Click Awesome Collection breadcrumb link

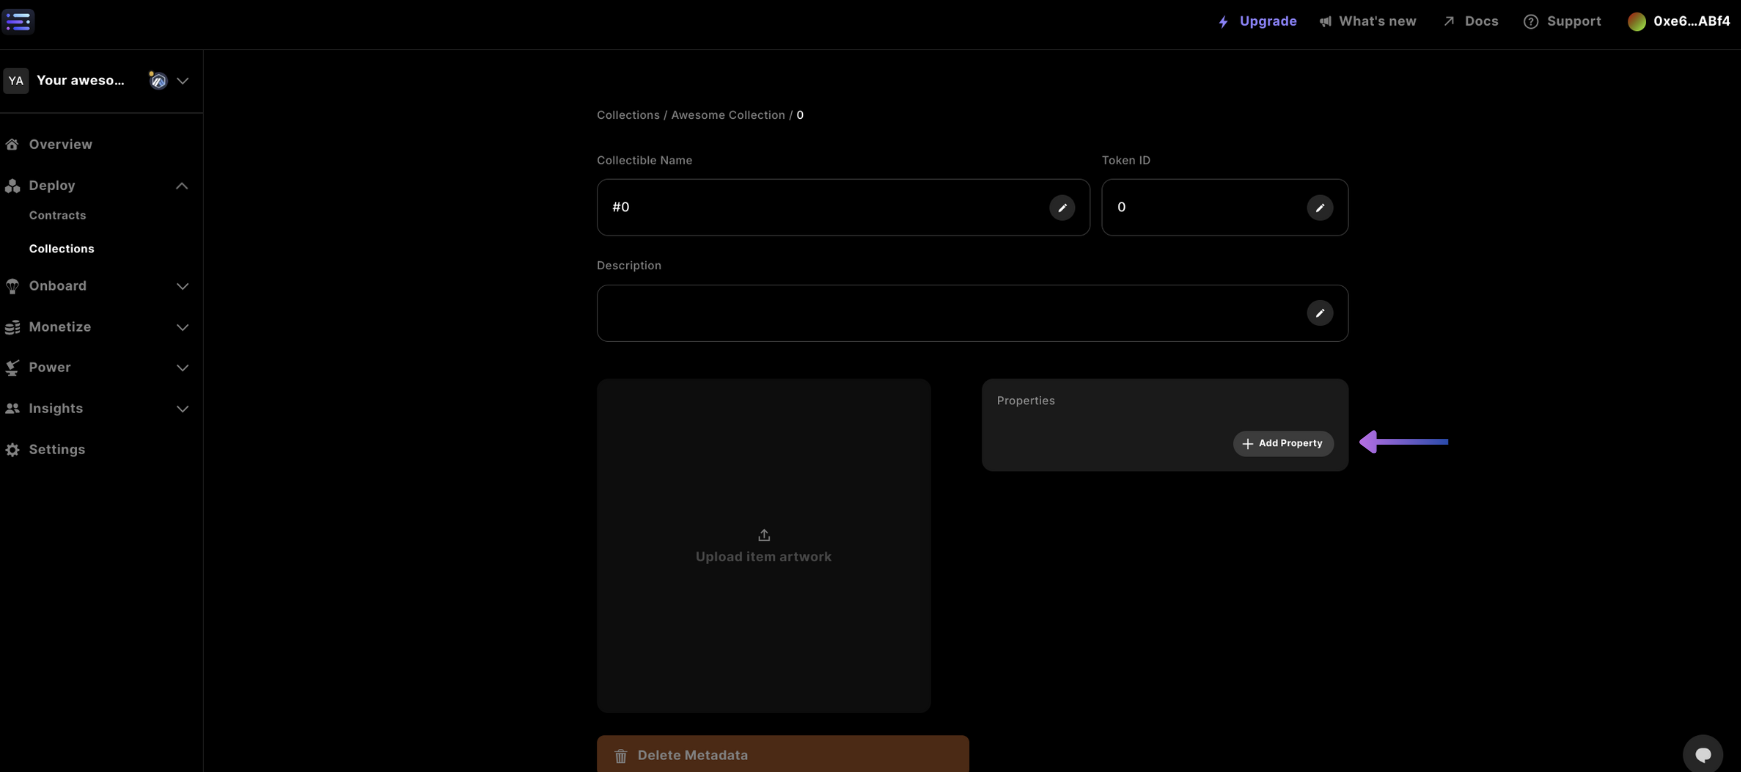tap(727, 115)
